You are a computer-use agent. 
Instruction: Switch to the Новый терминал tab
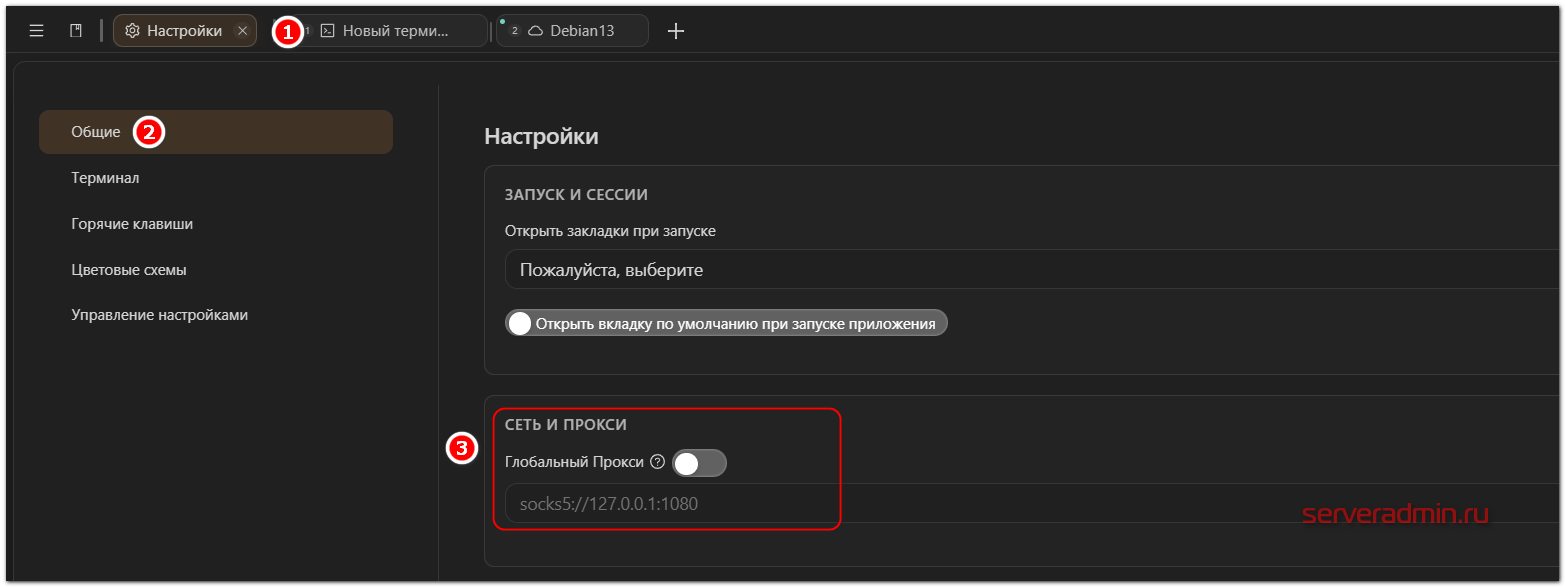pos(385,31)
